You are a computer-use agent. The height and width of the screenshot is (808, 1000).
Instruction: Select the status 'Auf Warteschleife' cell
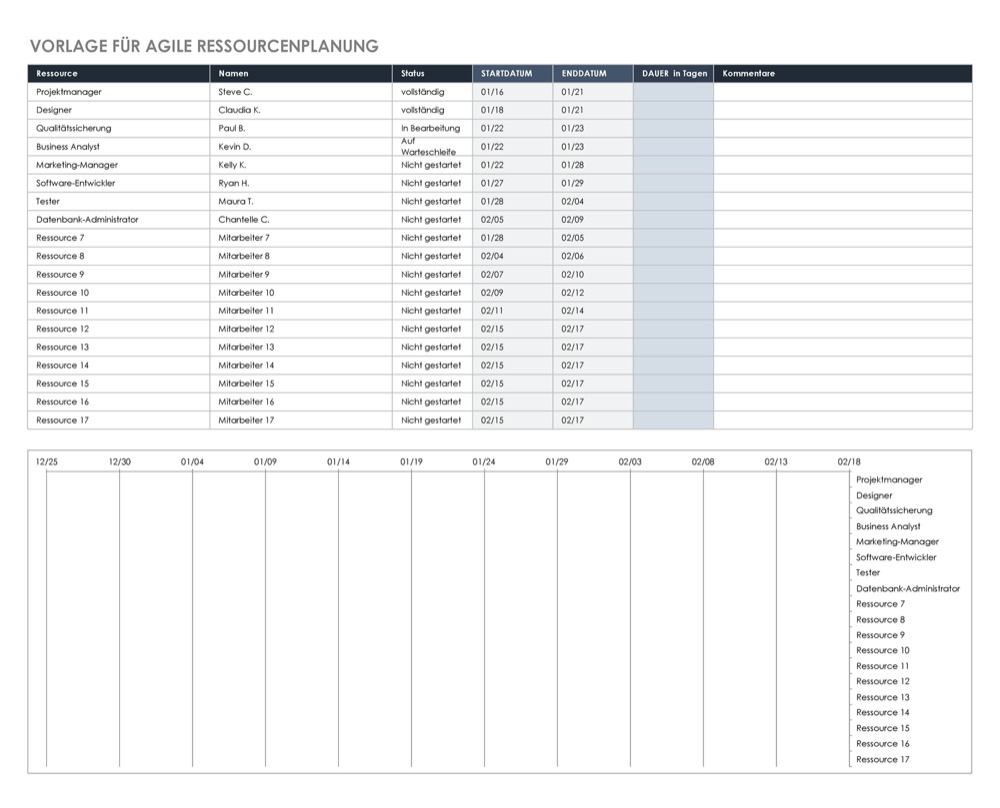point(432,147)
